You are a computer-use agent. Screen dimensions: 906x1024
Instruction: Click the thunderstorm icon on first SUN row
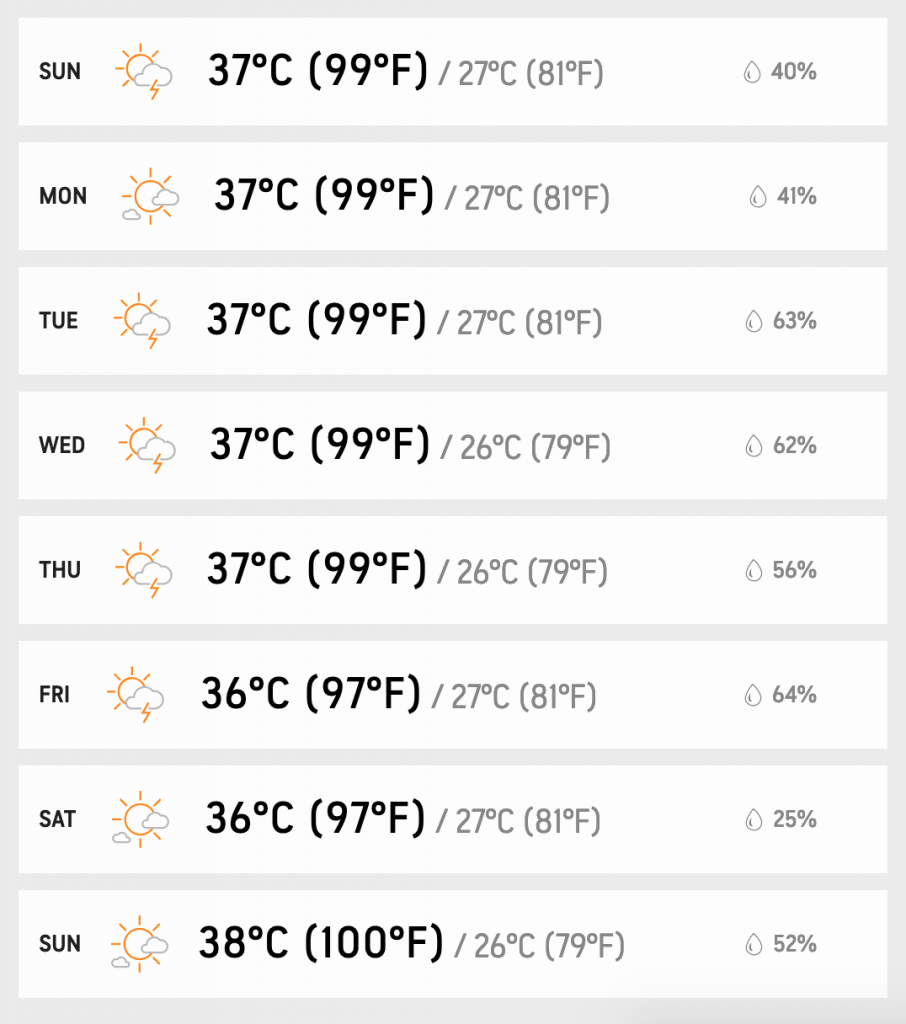144,71
